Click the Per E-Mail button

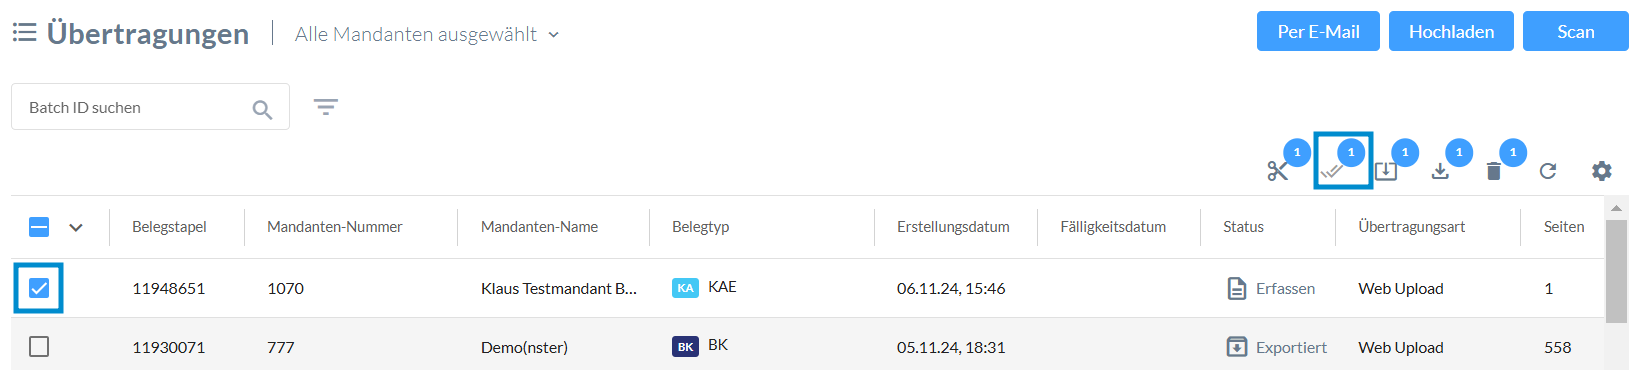pyautogui.click(x=1318, y=31)
